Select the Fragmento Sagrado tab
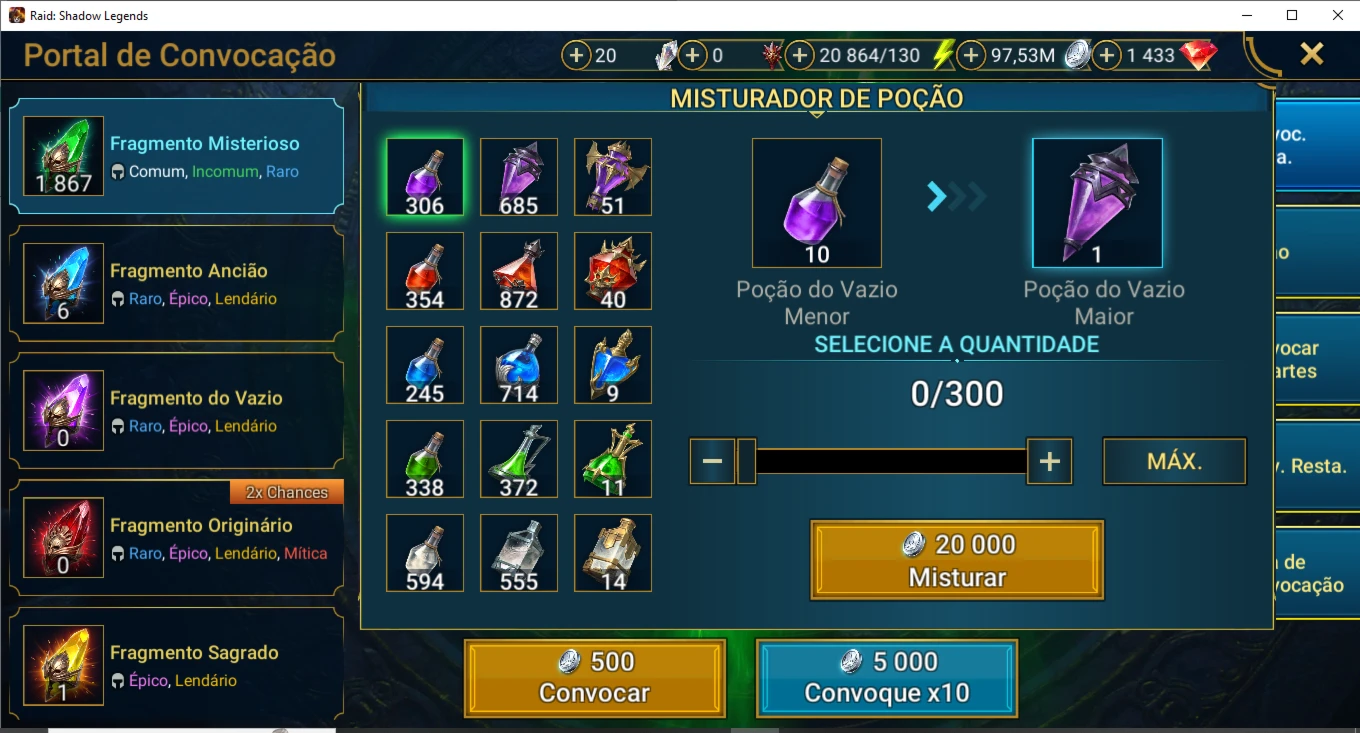This screenshot has height=733, width=1360. [x=176, y=665]
